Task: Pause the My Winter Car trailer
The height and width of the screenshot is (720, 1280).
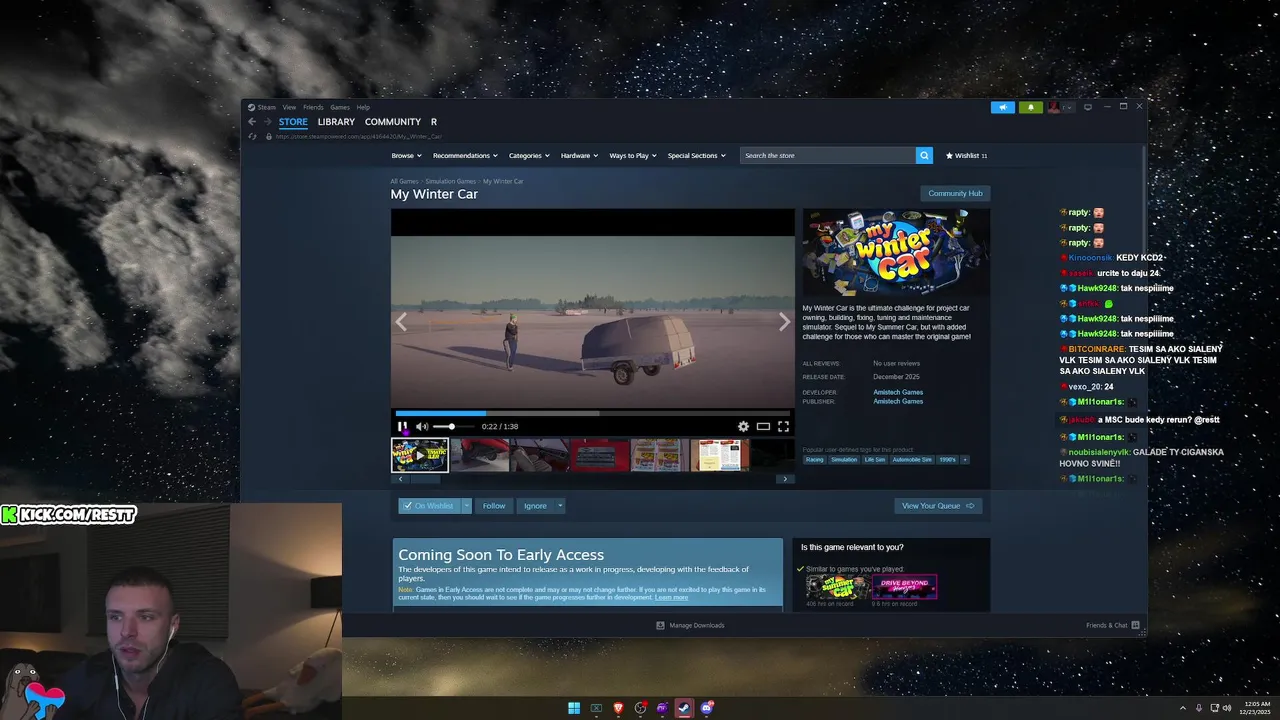Action: pos(402,426)
